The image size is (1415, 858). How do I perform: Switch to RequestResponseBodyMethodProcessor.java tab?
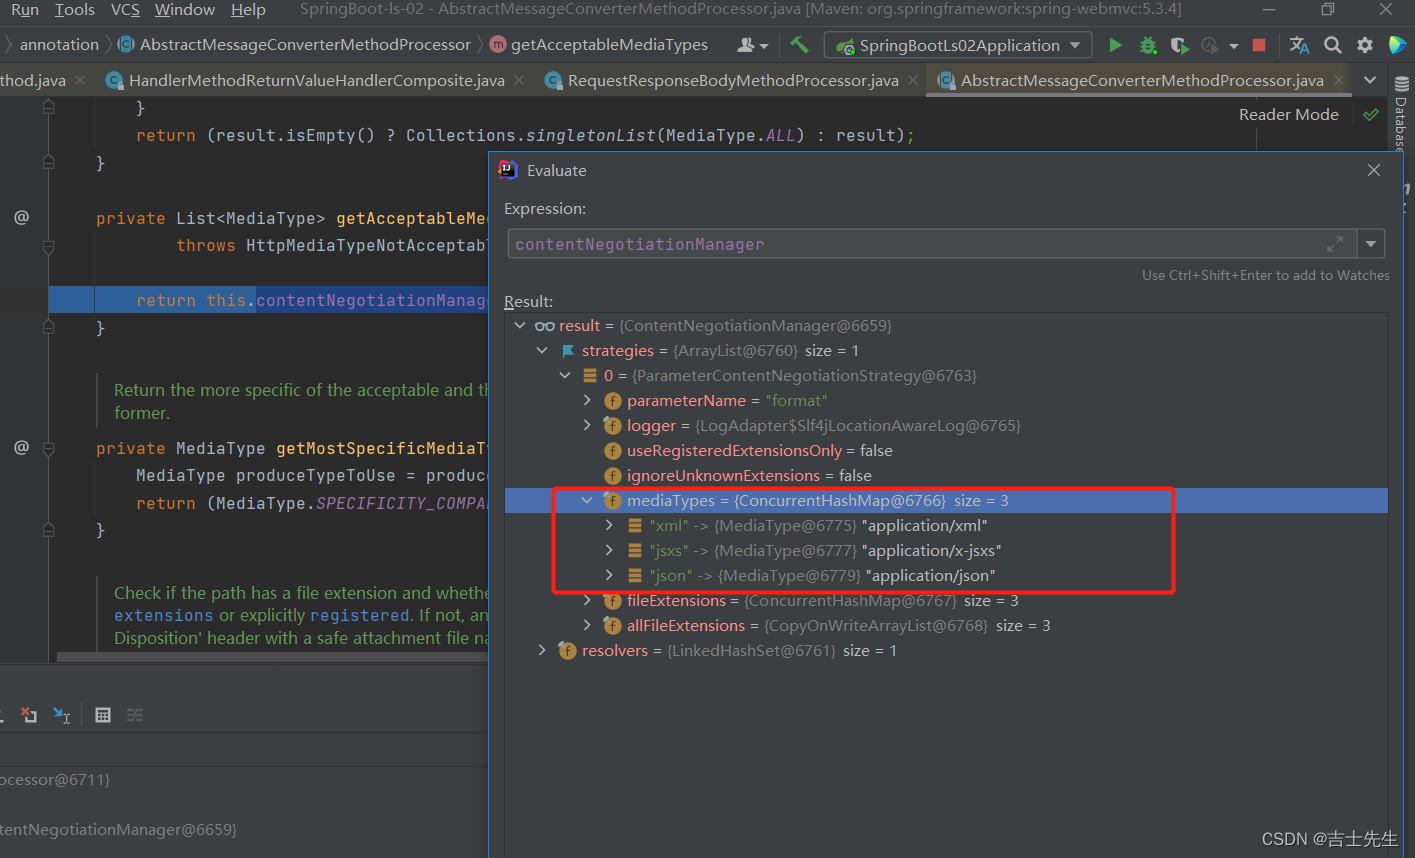click(x=733, y=81)
